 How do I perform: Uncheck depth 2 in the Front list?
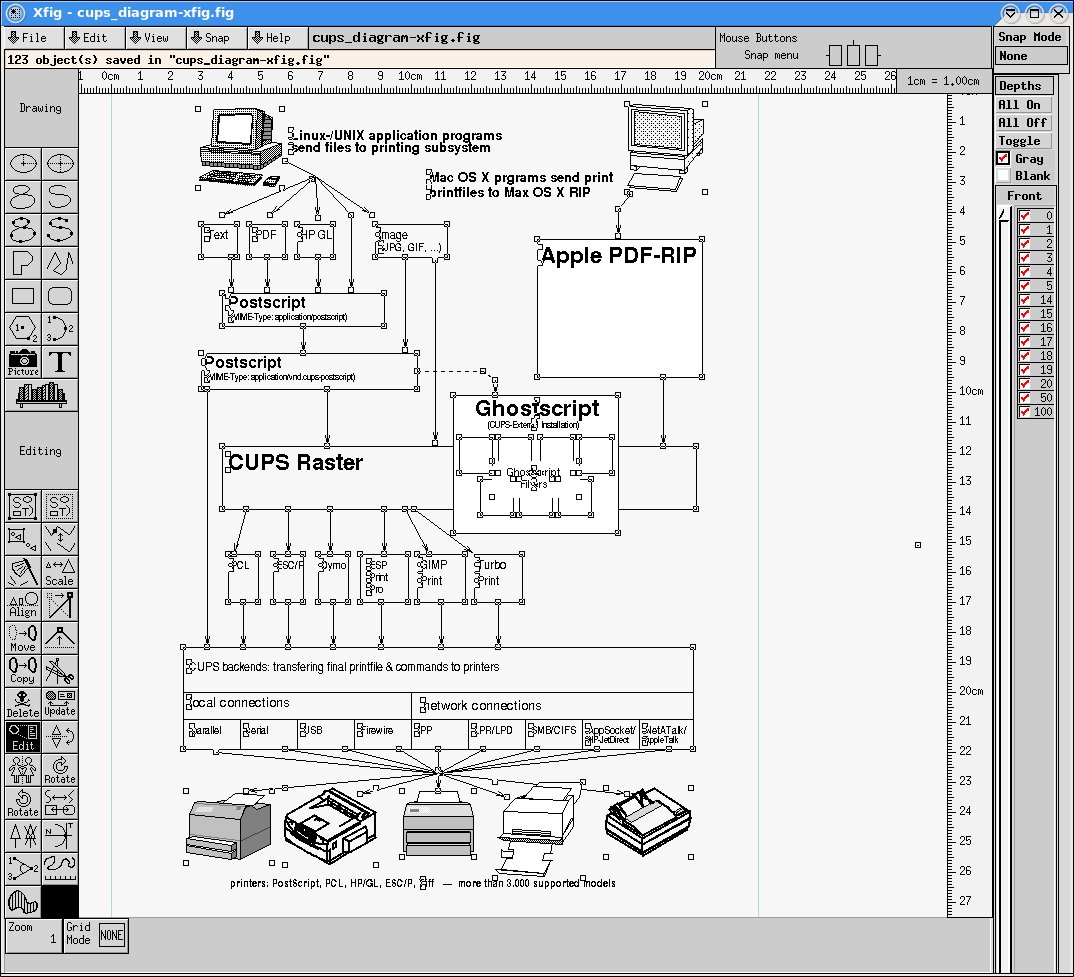pyautogui.click(x=1025, y=244)
